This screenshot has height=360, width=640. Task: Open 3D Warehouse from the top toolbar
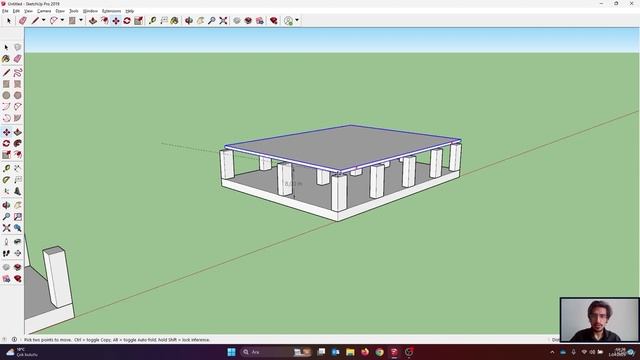pos(248,20)
